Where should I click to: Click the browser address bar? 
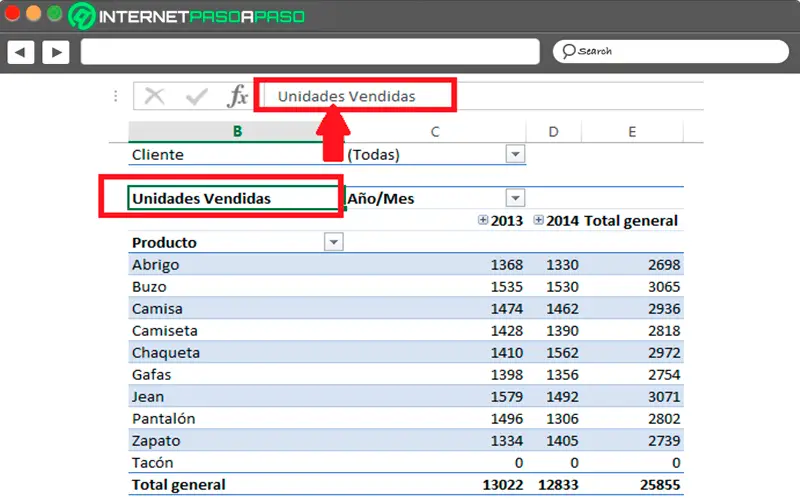coord(310,52)
